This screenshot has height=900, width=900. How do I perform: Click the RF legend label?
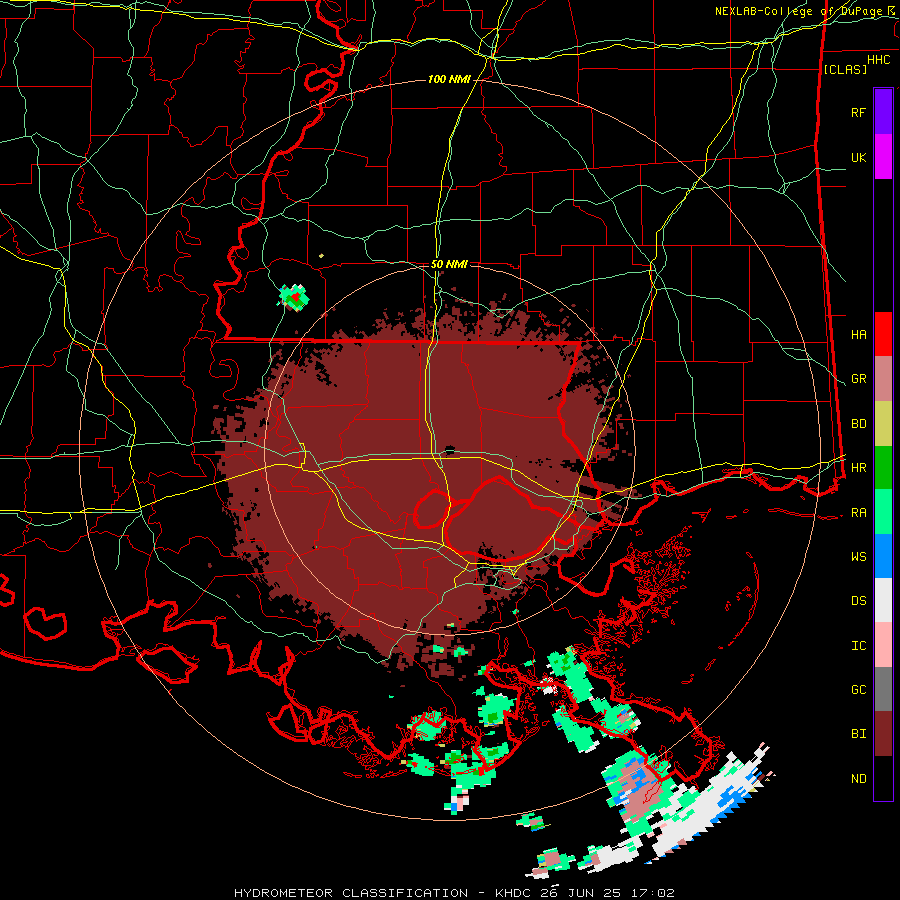(x=858, y=113)
